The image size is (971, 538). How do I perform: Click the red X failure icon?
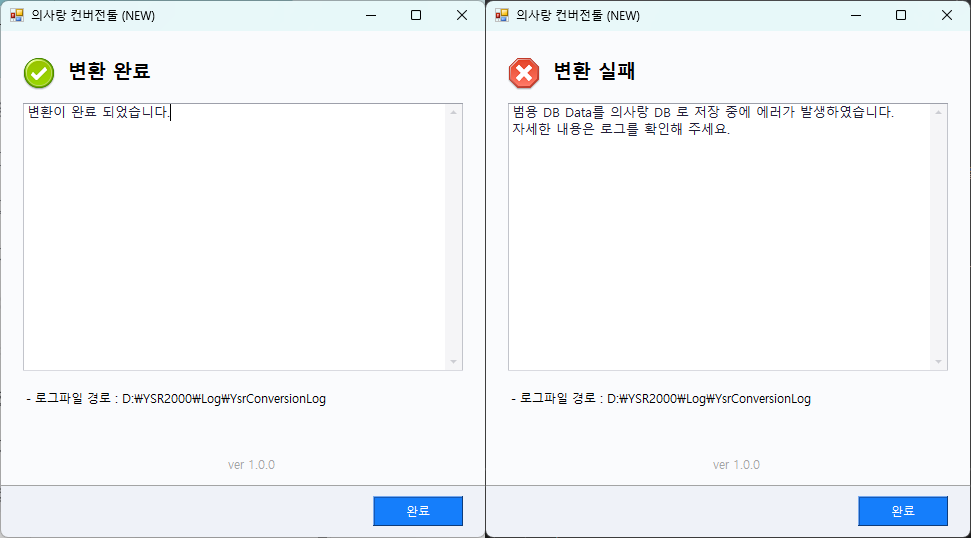coord(524,72)
